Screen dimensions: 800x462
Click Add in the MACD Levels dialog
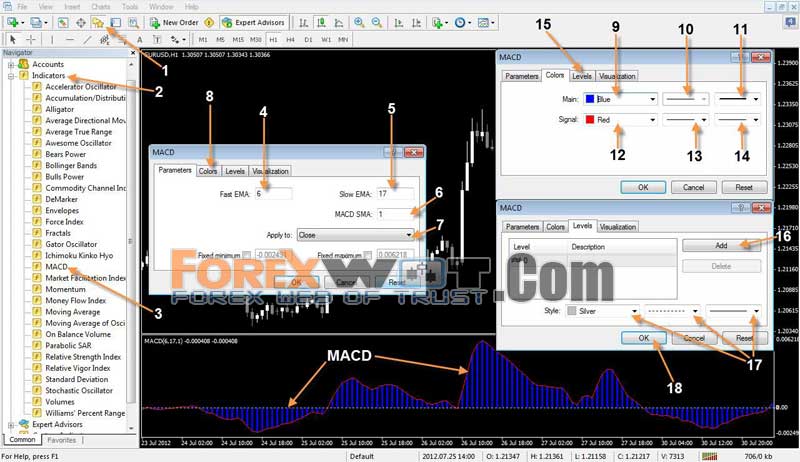click(x=721, y=246)
